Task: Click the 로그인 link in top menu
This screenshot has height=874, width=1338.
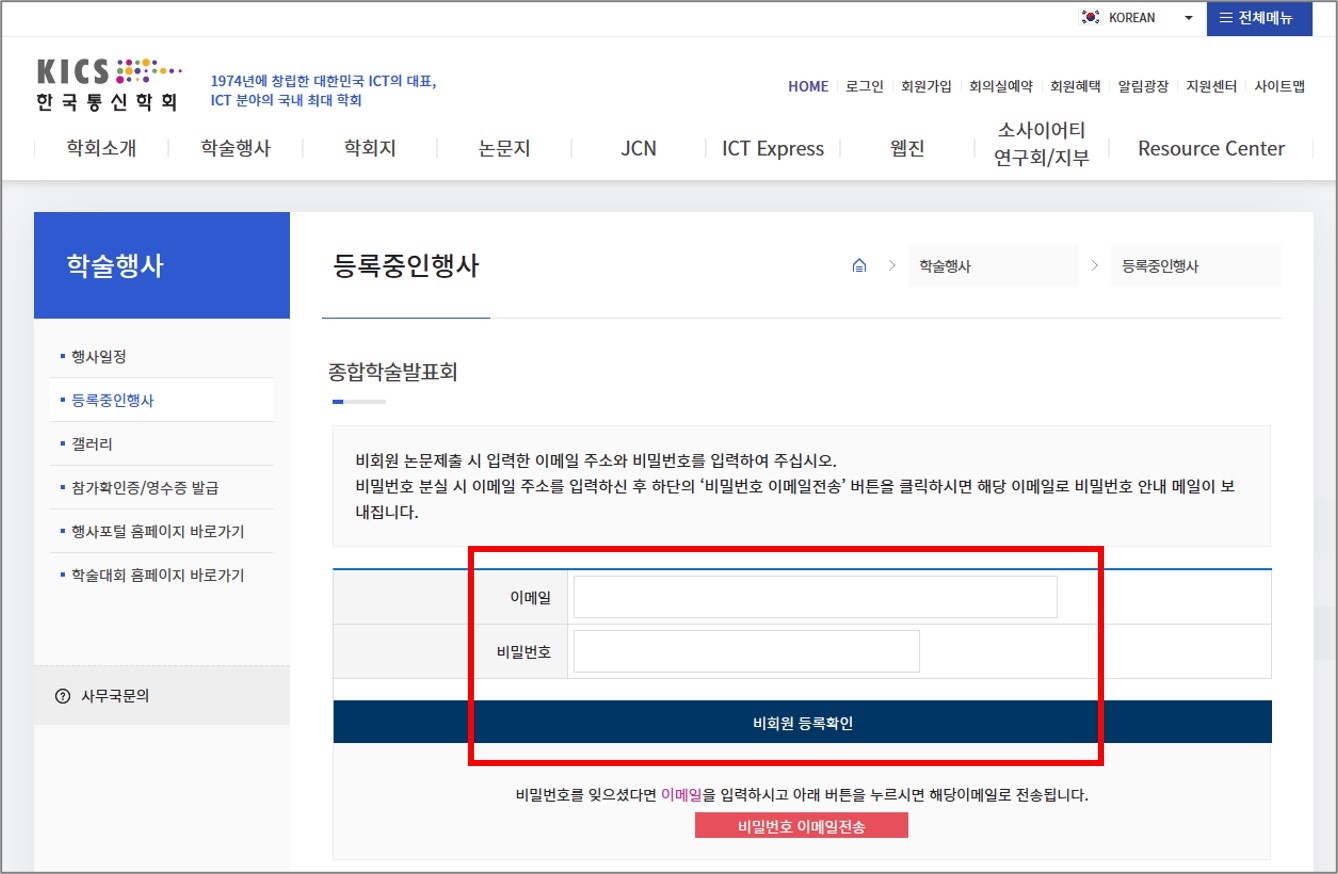Action: click(x=864, y=87)
